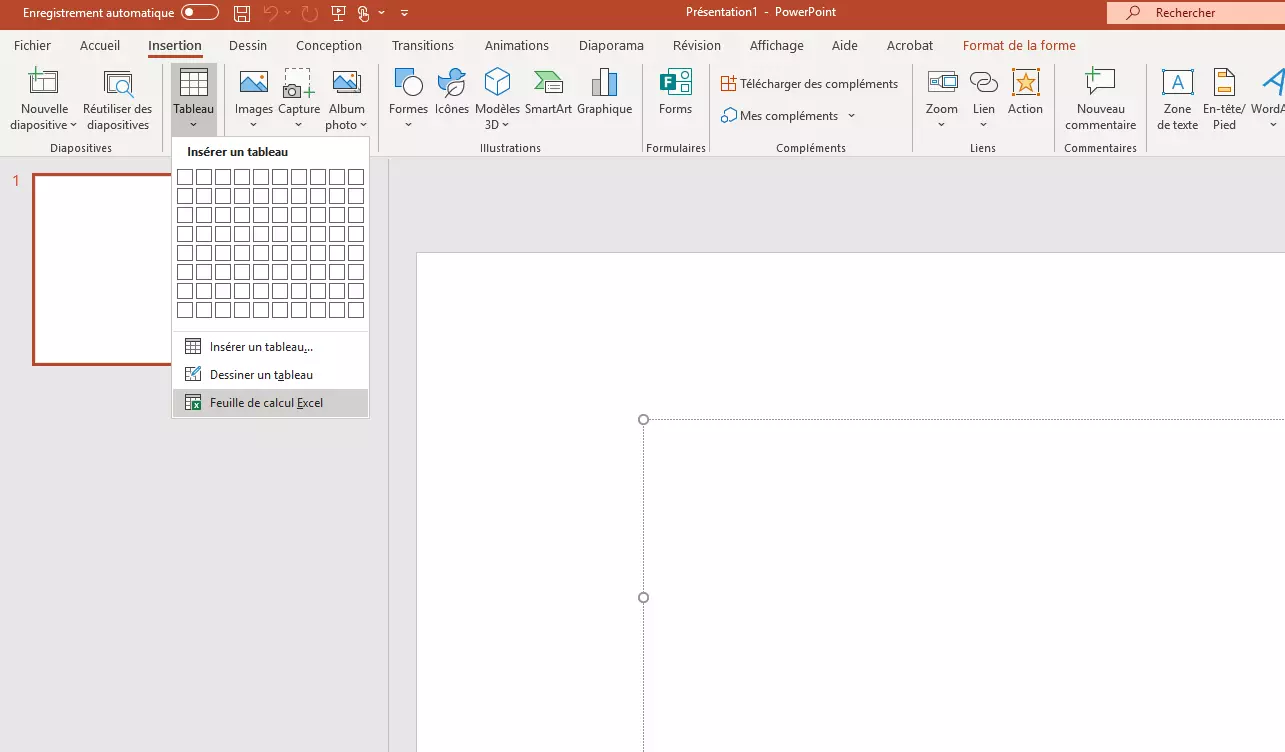The height and width of the screenshot is (752, 1285).
Task: Add a Nouveau commentaire
Action: tap(1100, 99)
